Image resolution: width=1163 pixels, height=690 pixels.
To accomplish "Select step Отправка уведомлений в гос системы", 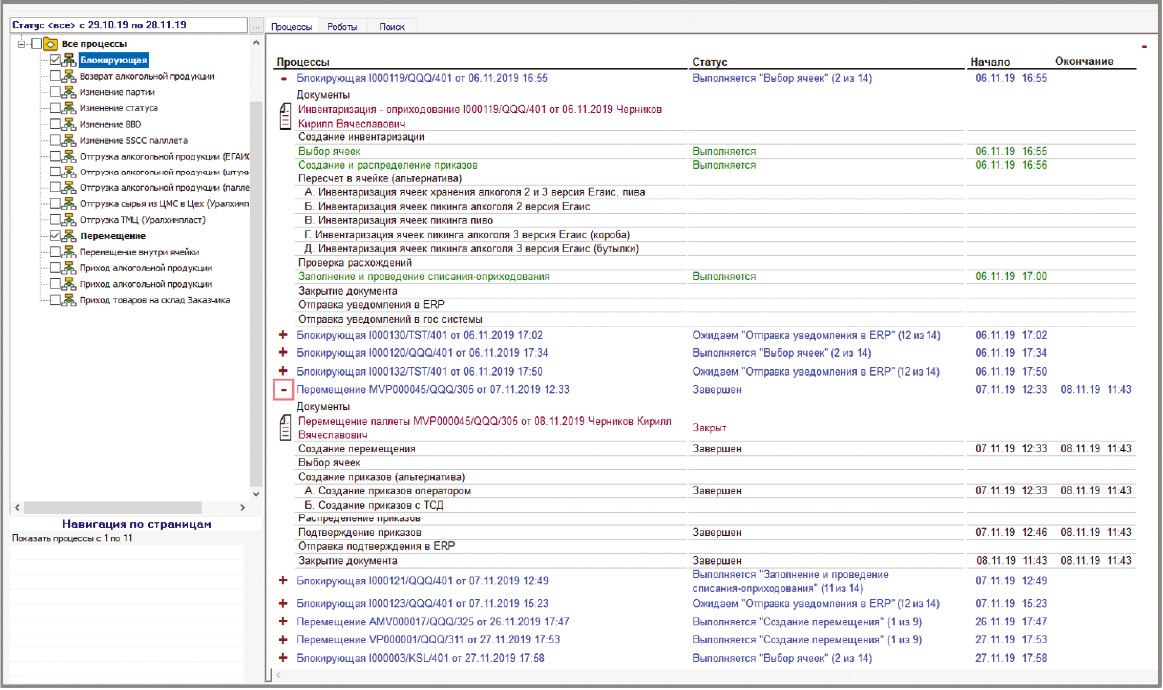I will point(390,320).
